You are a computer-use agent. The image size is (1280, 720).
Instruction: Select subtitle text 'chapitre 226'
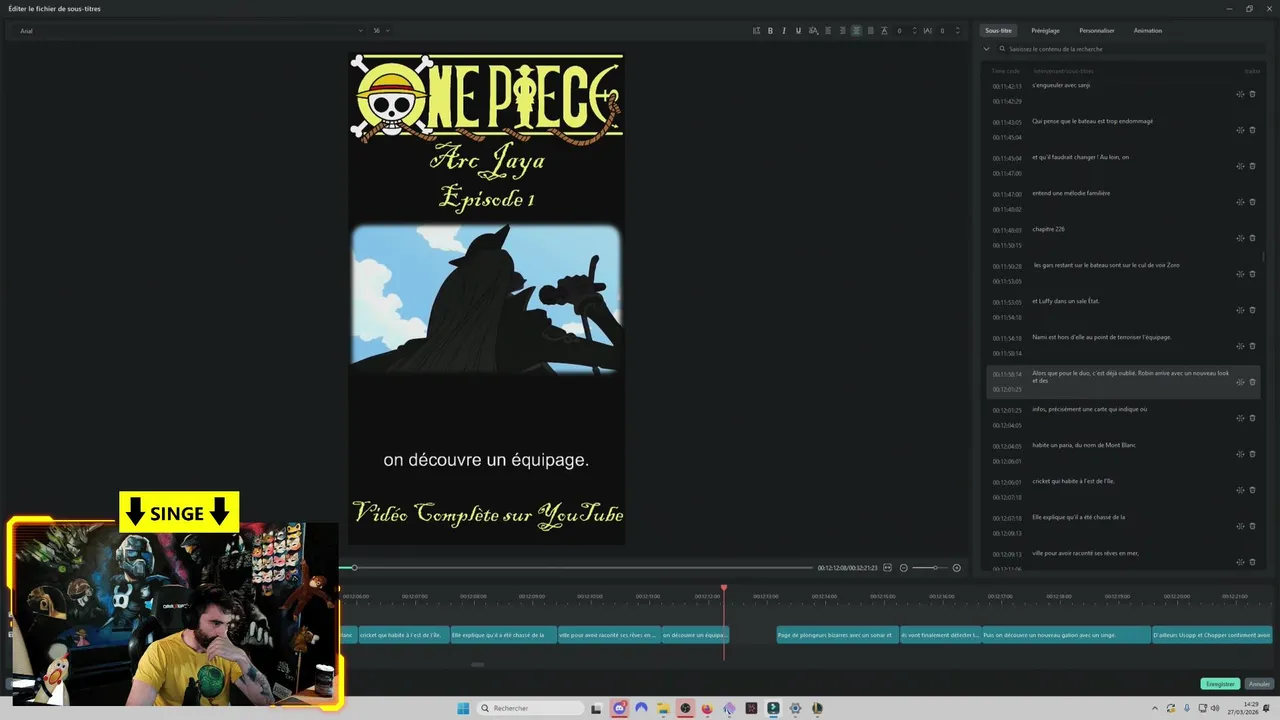pos(1048,229)
